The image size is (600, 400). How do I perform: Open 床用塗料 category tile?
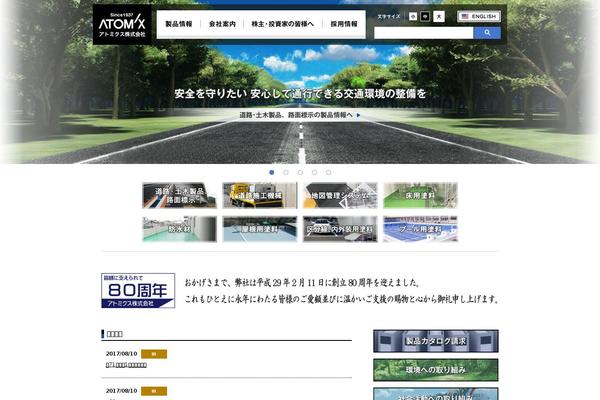click(x=420, y=195)
